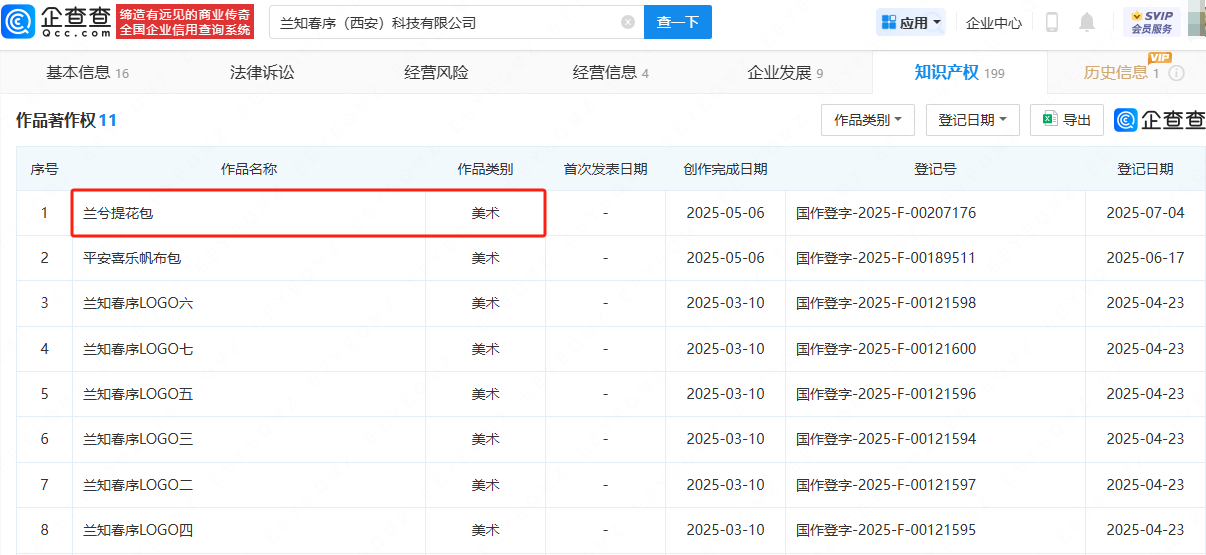The image size is (1206, 555).
Task: Open 企业中心 link
Action: point(994,22)
